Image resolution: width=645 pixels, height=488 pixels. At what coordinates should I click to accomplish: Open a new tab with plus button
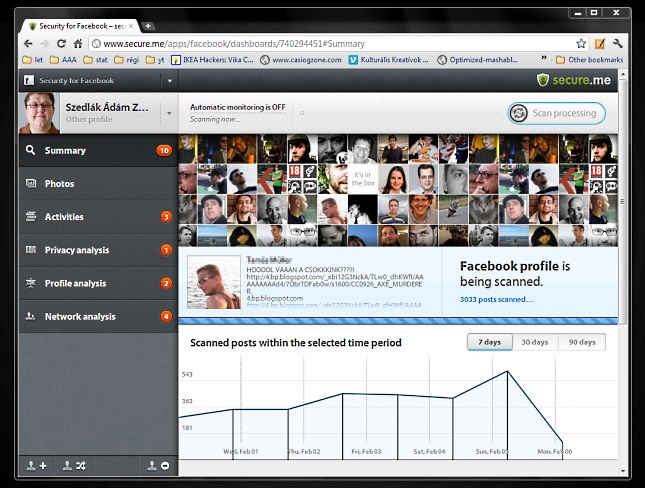click(x=148, y=26)
